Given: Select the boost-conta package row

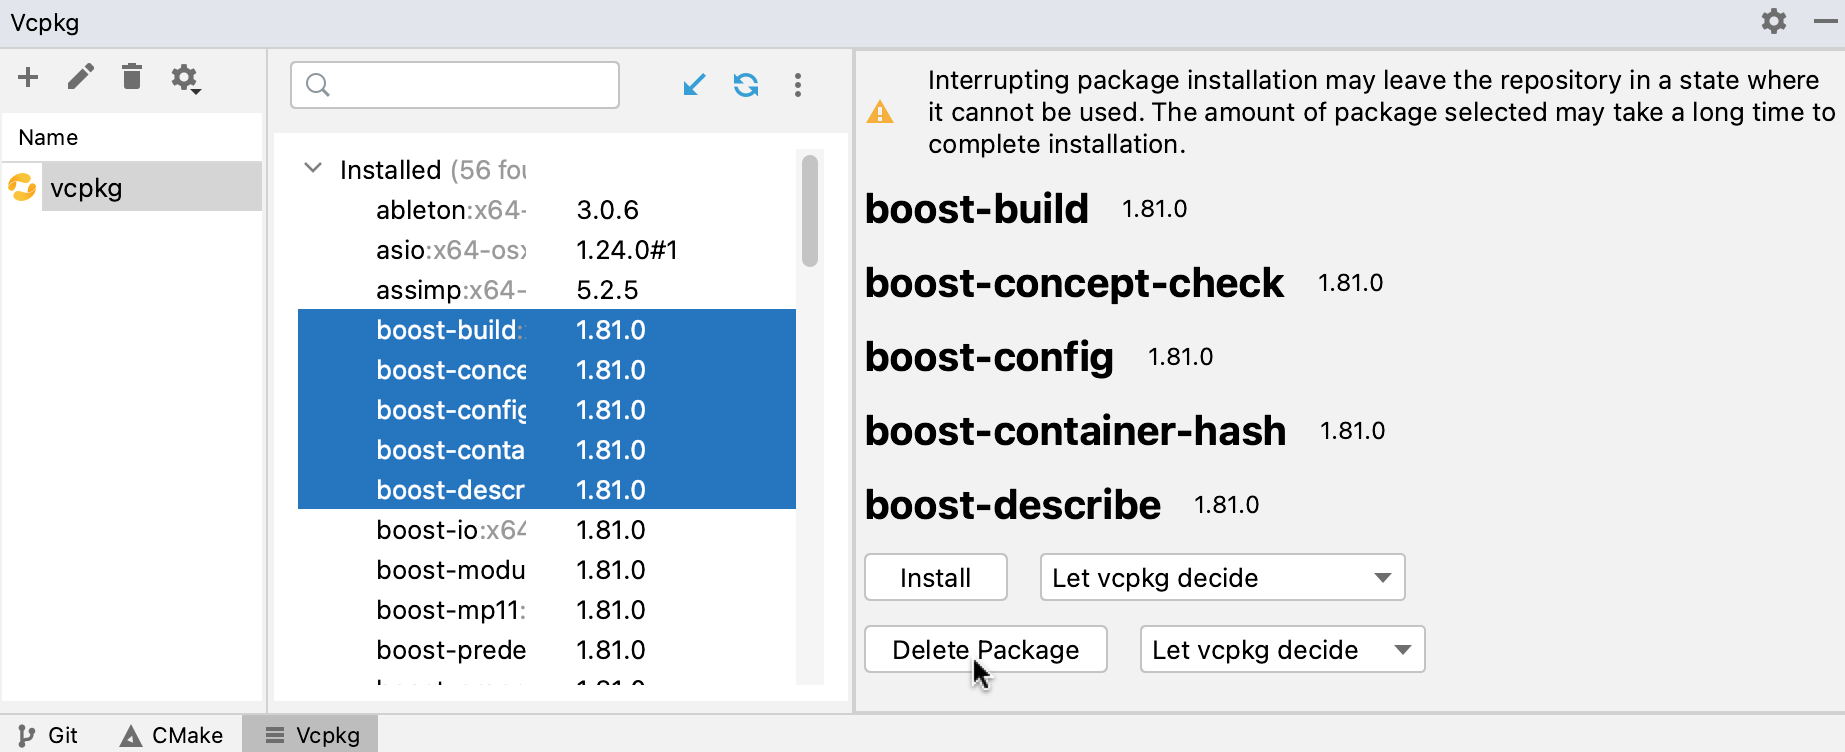Looking at the screenshot, I should click(x=547, y=450).
